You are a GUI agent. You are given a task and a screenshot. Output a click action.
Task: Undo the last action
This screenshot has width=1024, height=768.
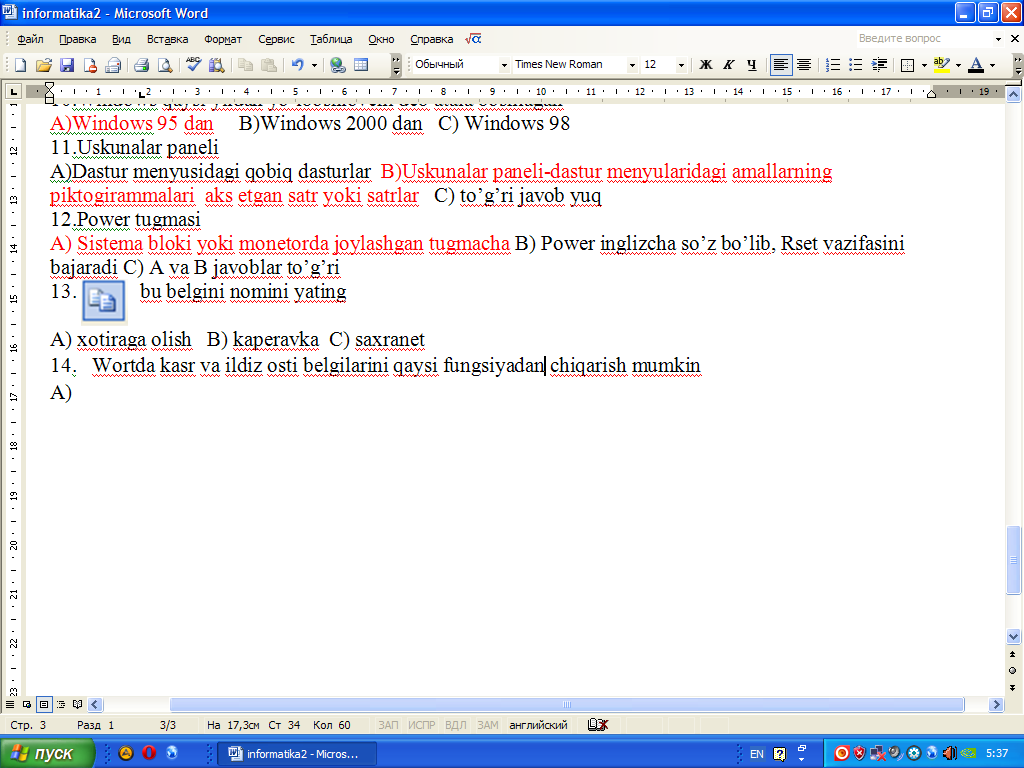click(x=298, y=65)
